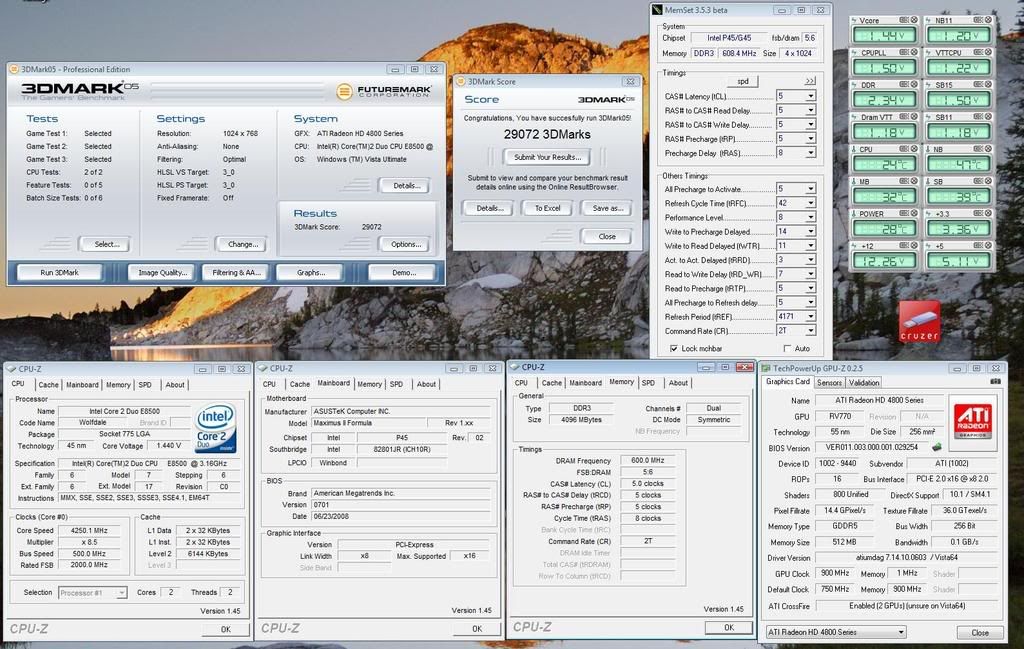This screenshot has height=649, width=1024.
Task: Click the spd button in MemSet Timings
Action: pyautogui.click(x=743, y=82)
